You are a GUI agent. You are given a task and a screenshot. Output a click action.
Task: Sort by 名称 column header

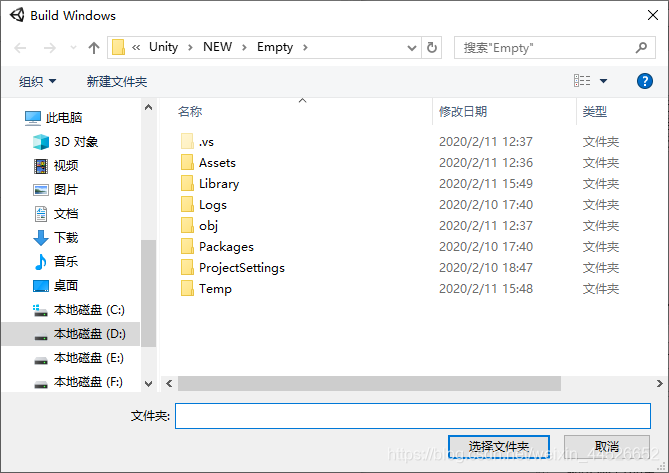pos(190,111)
